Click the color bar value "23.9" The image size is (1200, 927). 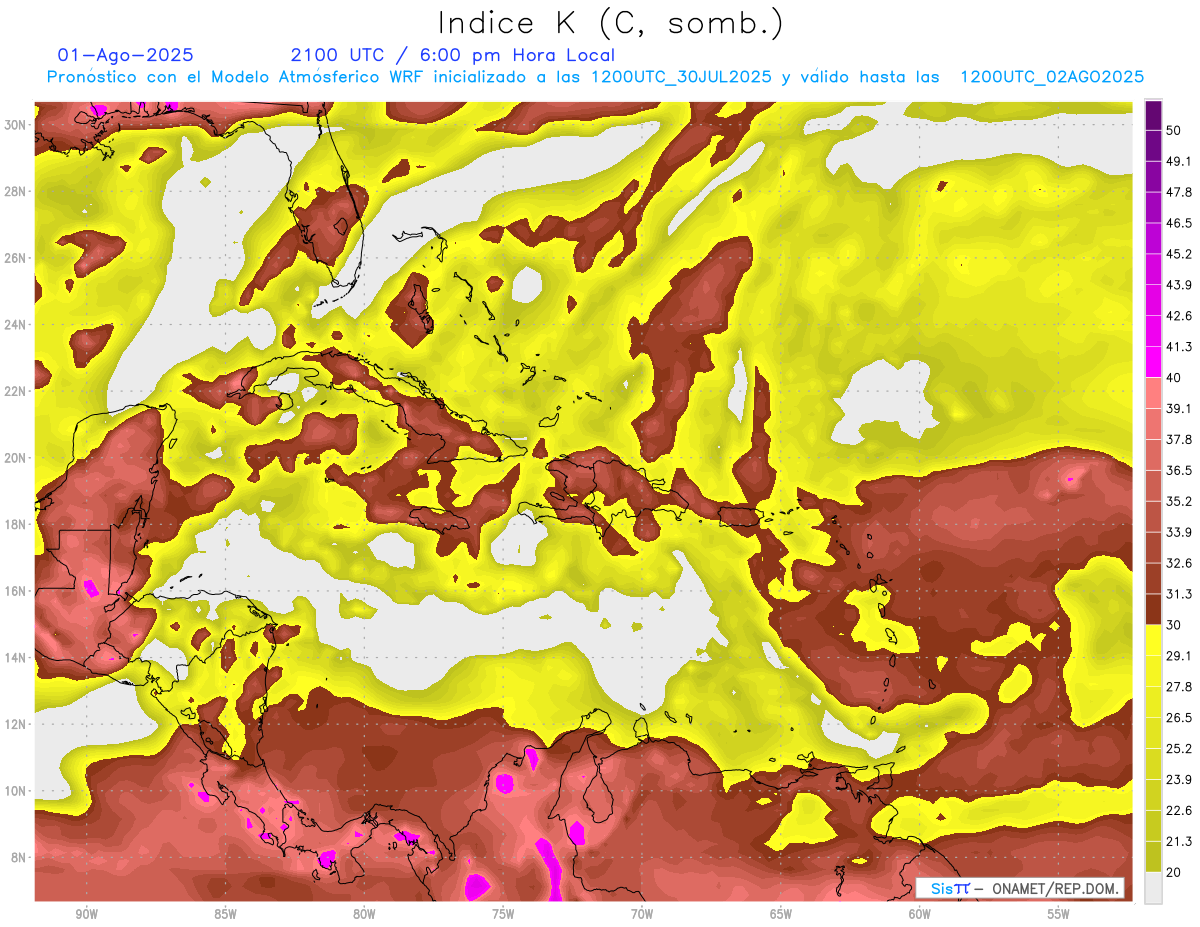[x=1179, y=780]
